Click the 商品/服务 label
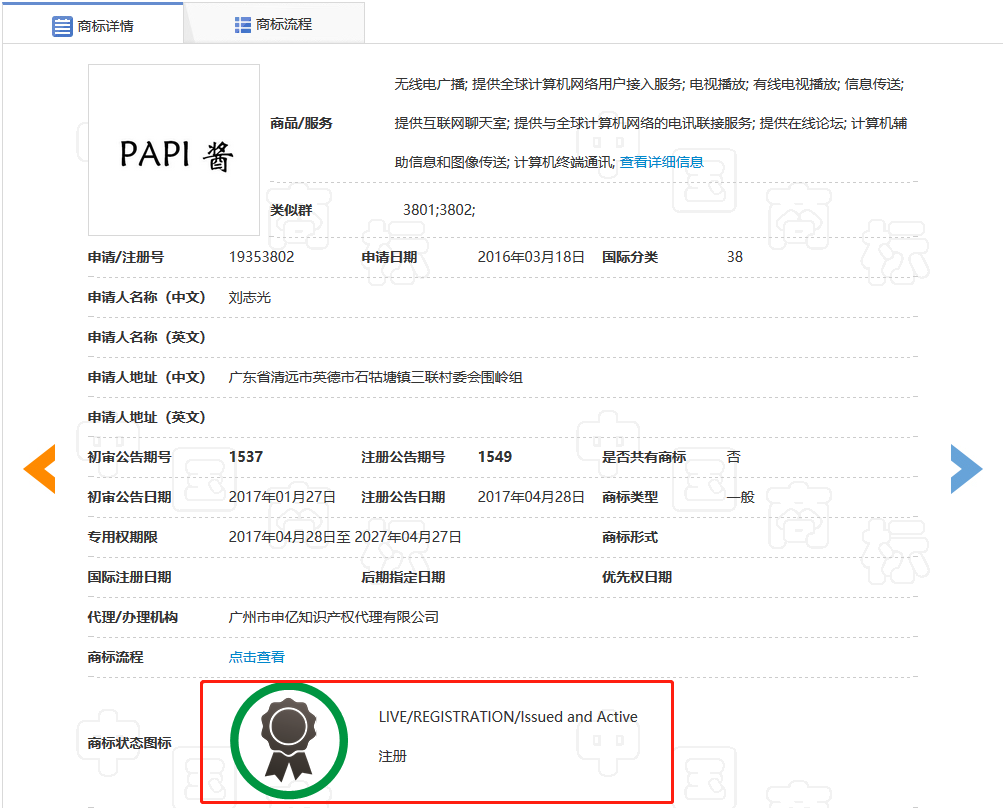This screenshot has height=808, width=1003. click(x=301, y=123)
